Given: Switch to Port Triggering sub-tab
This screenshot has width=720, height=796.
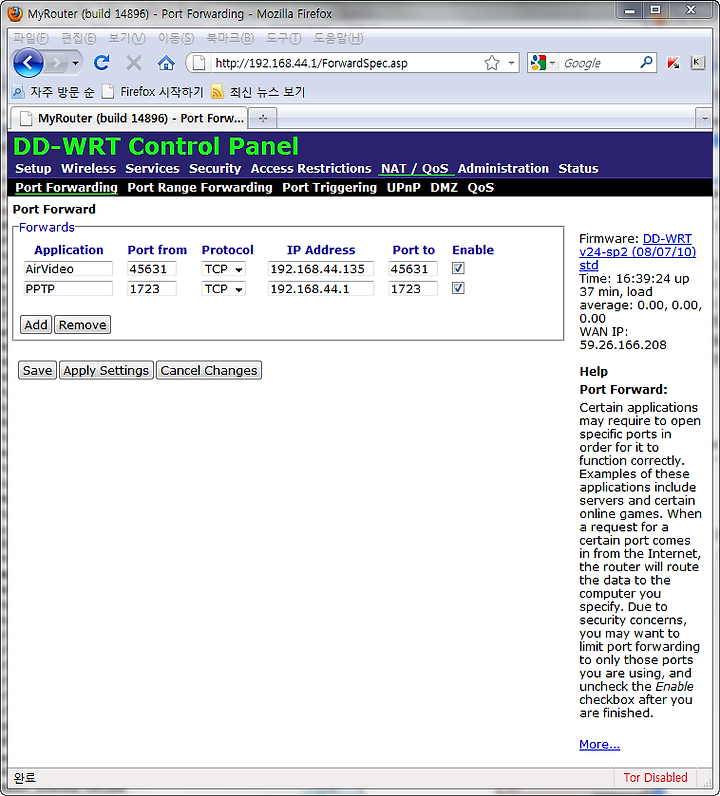Looking at the screenshot, I should tap(330, 187).
